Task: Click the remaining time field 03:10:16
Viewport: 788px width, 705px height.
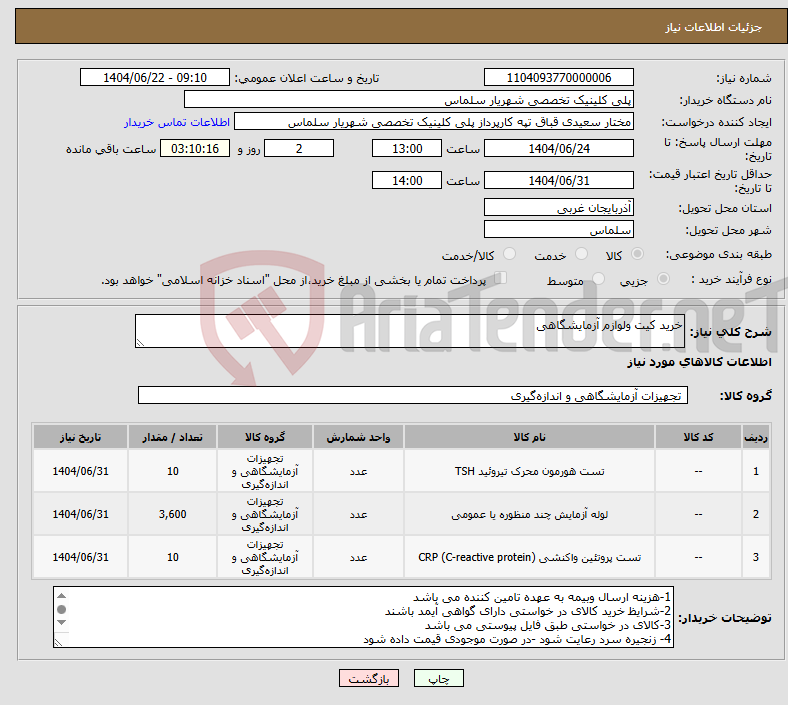Action: (x=195, y=148)
